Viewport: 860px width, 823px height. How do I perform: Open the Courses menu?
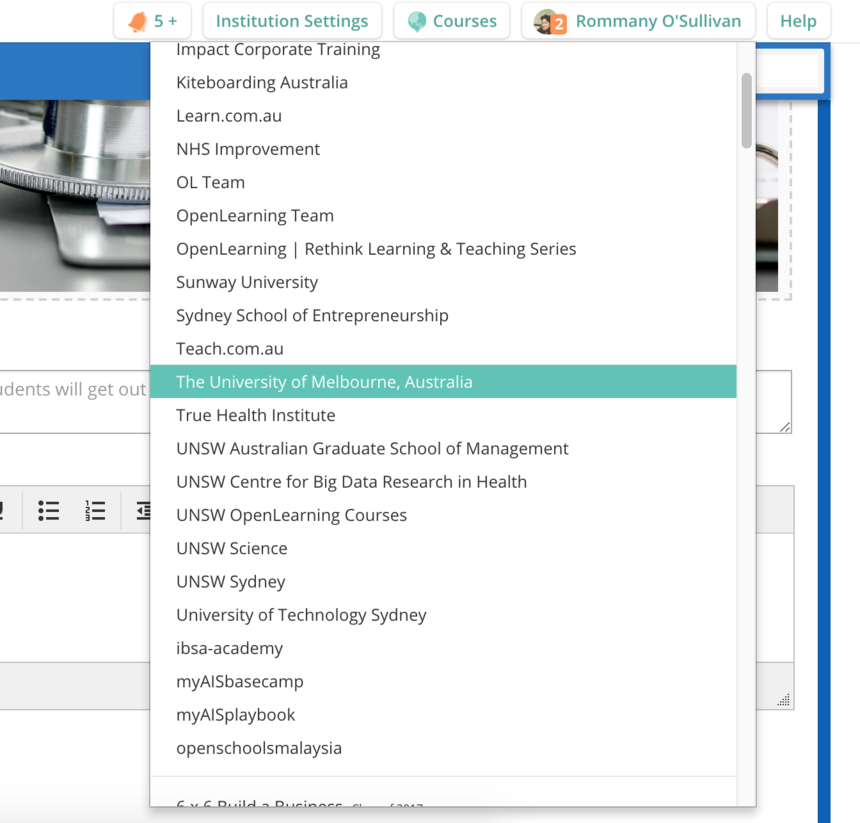(x=451, y=21)
